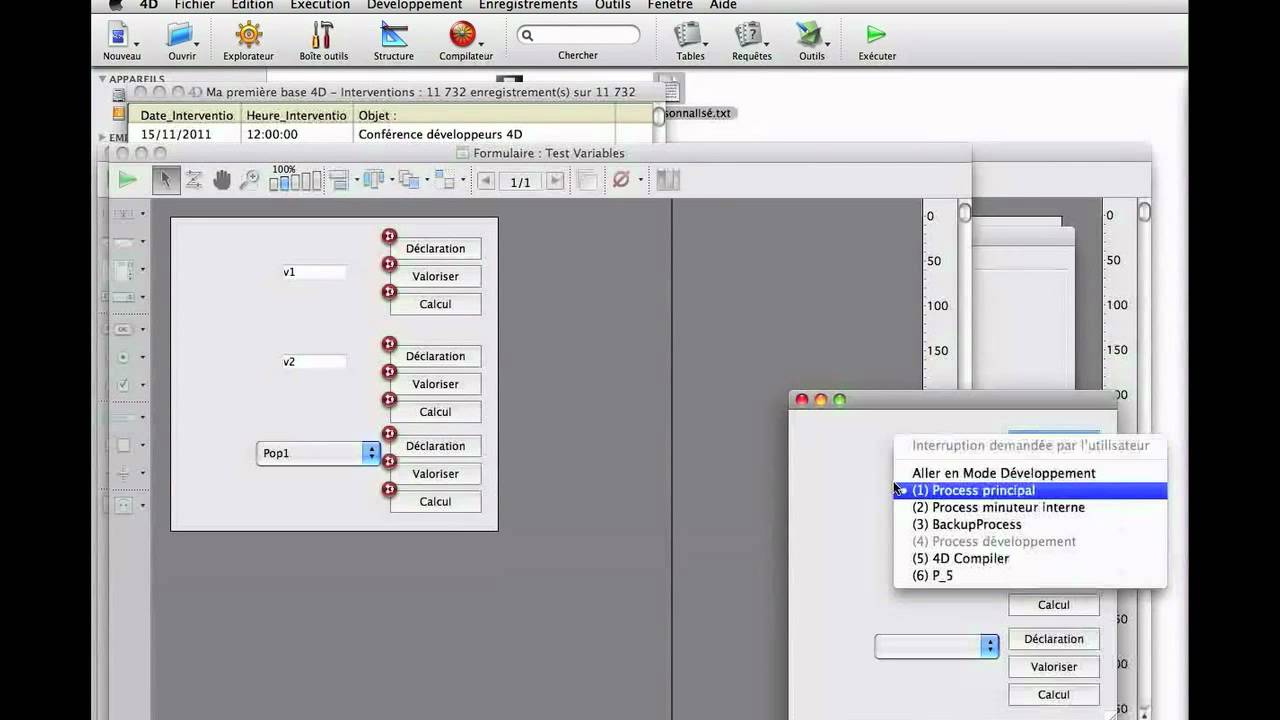The width and height of the screenshot is (1280, 720).
Task: Choose Aller en Mode Développement
Action: click(1030, 473)
